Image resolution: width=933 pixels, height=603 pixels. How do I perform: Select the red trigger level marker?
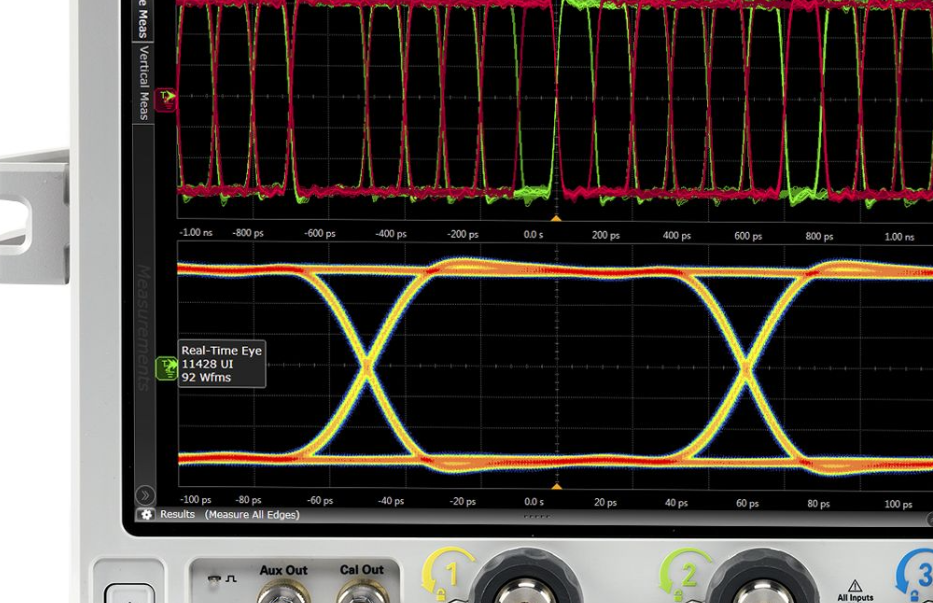click(x=166, y=99)
